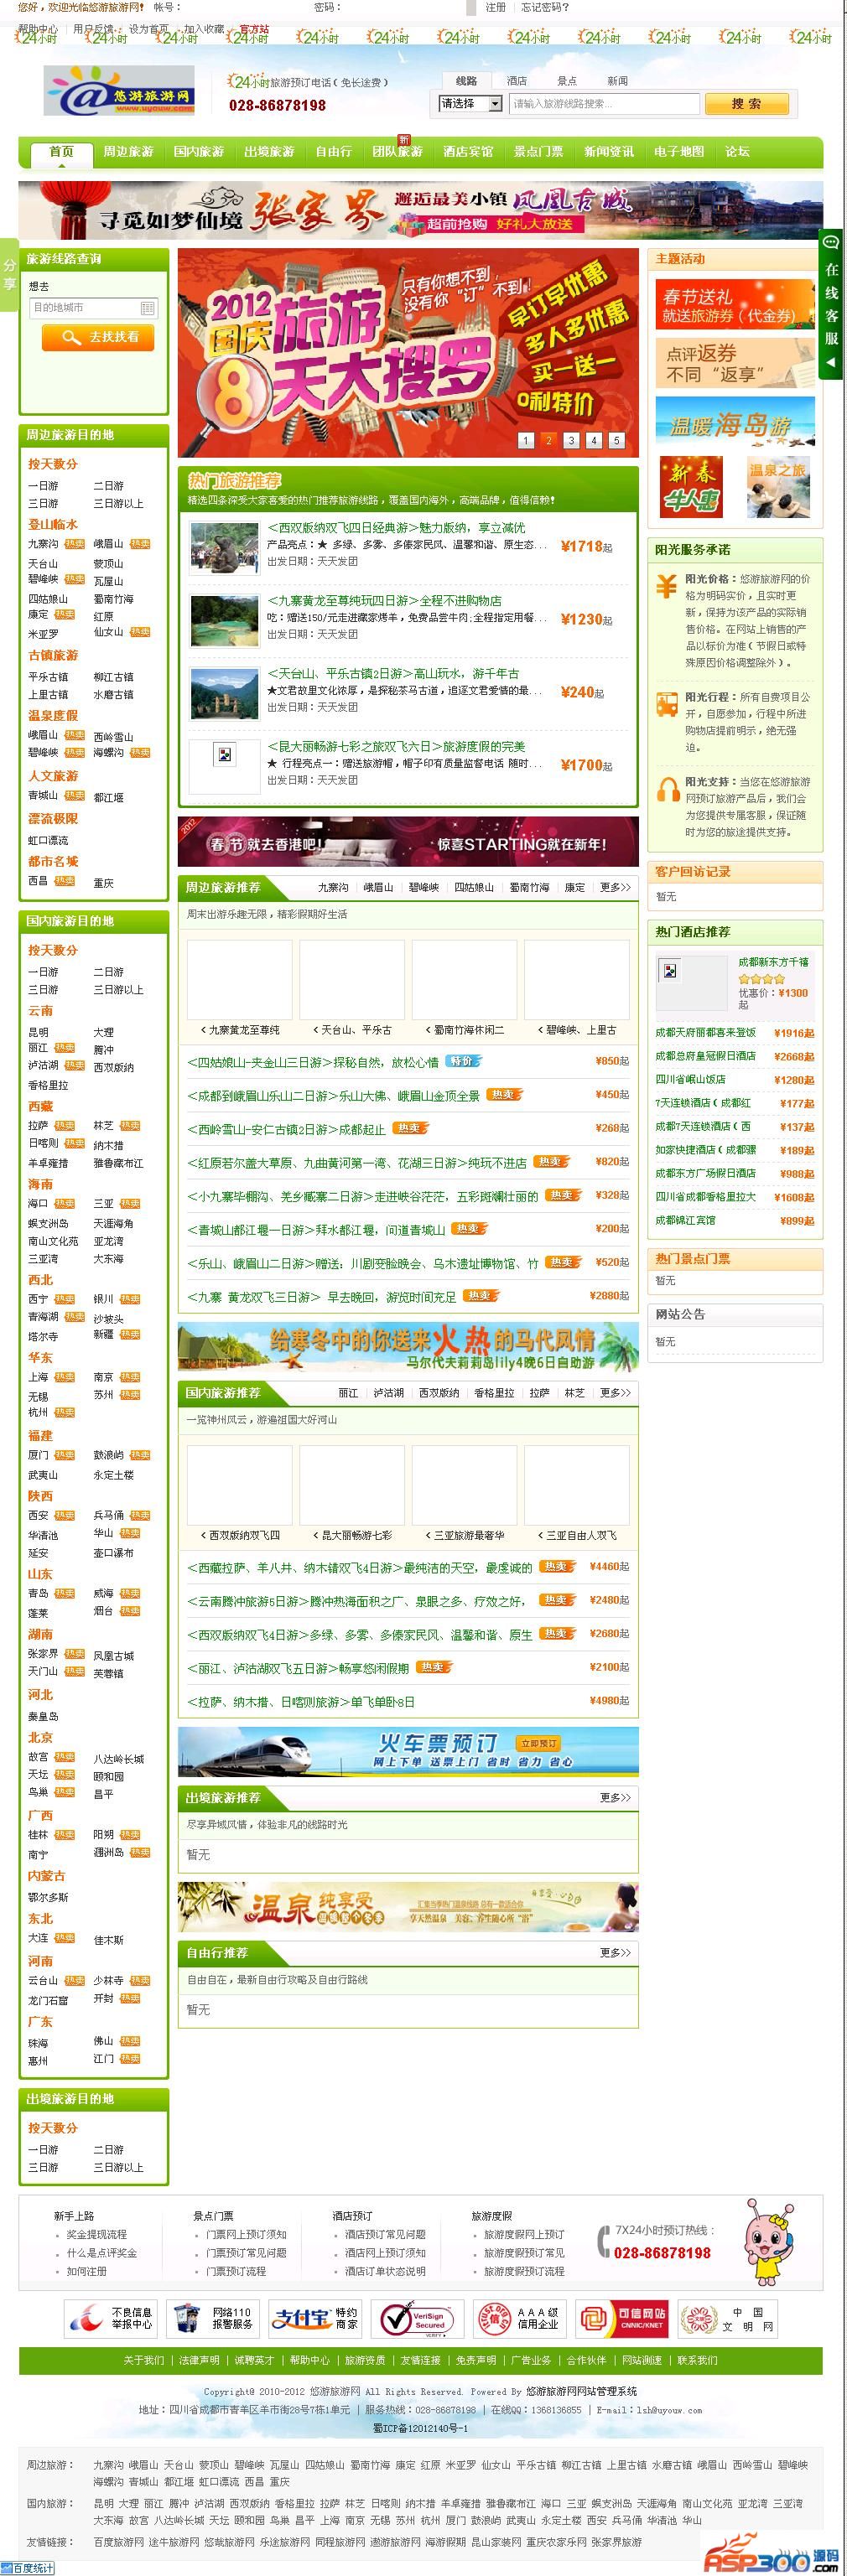The height and width of the screenshot is (2576, 847).
Task: Expand 更多>> in 出境旅游推荐
Action: click(x=615, y=1797)
